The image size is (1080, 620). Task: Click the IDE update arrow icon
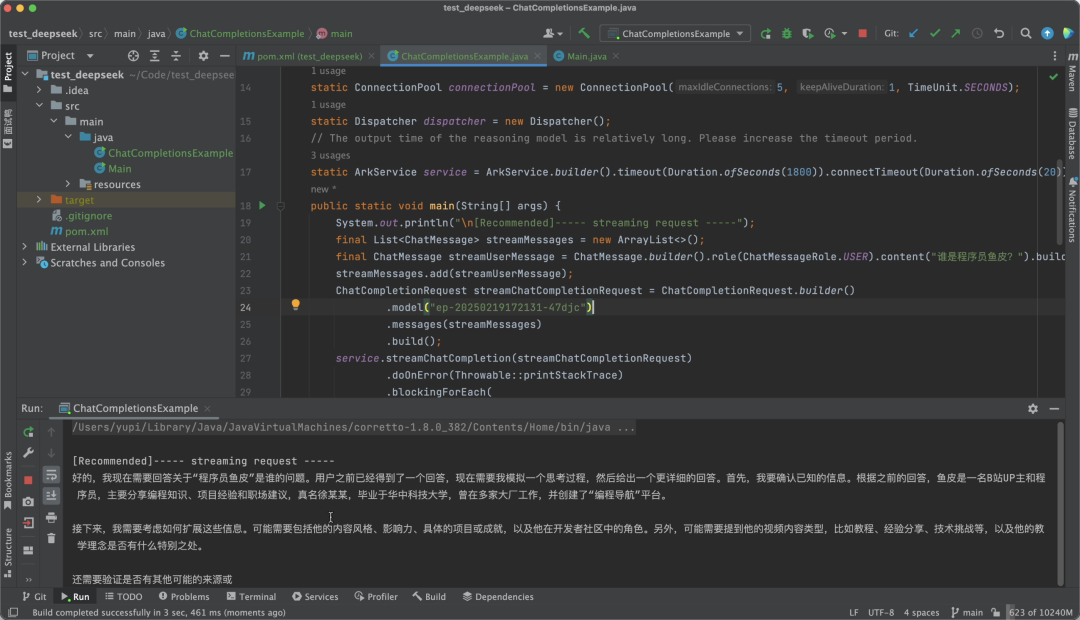point(1047,33)
